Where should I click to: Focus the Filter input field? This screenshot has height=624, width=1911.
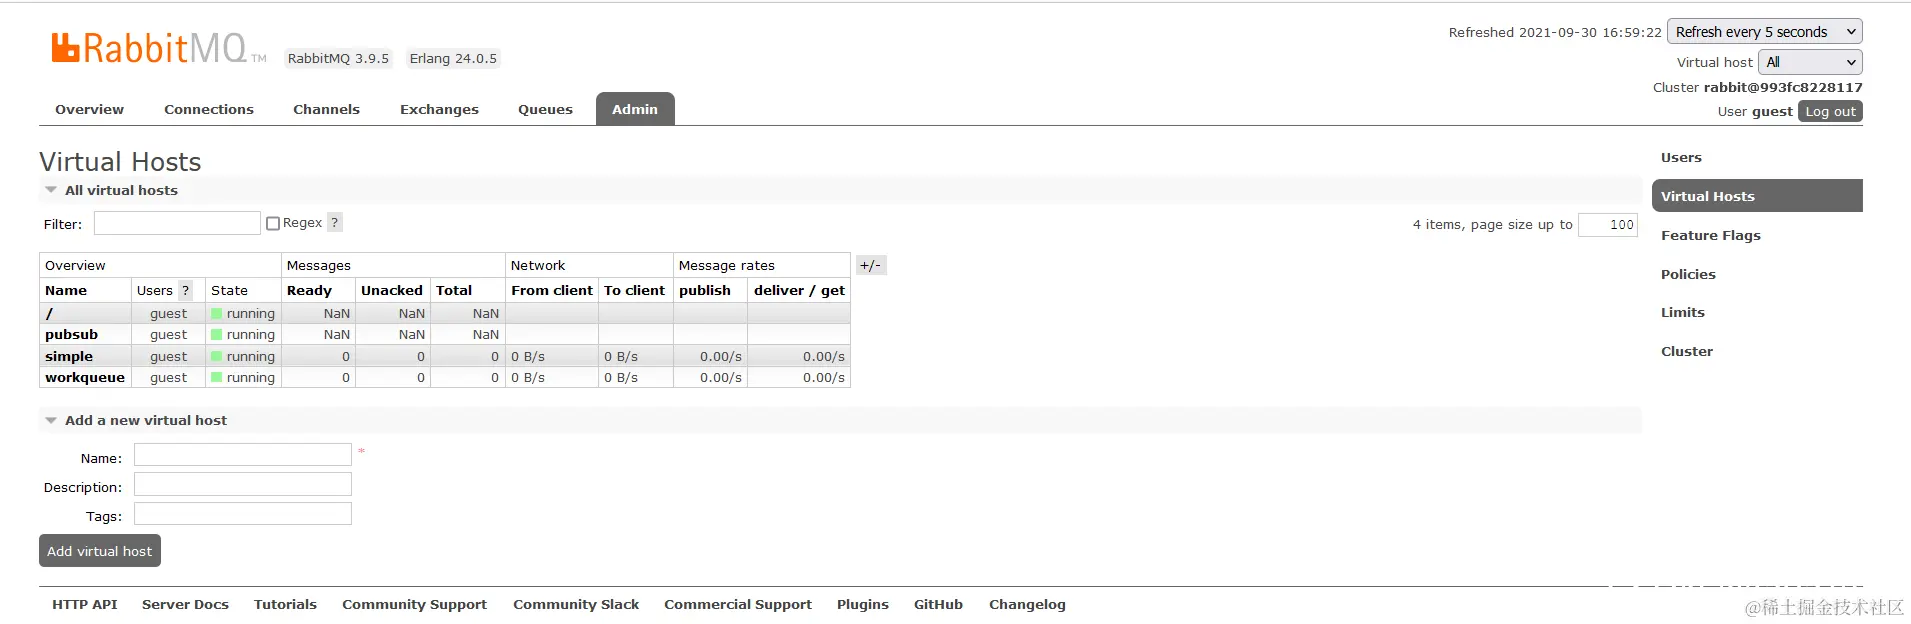click(x=177, y=223)
